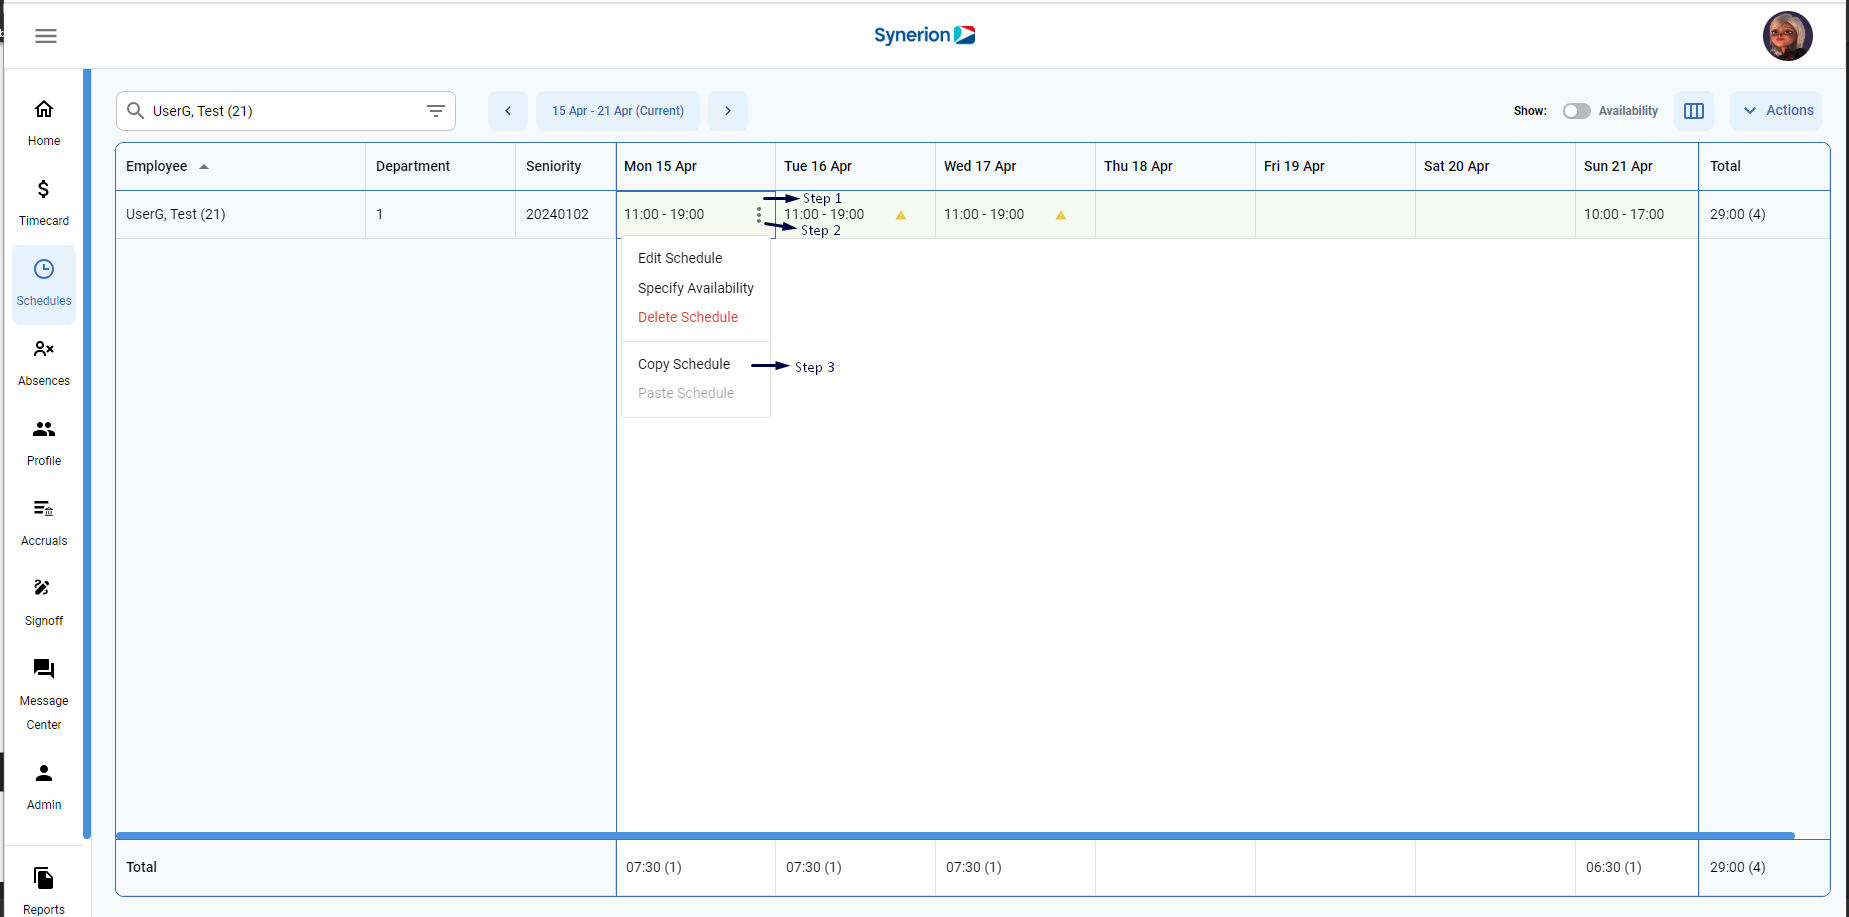Go to the previous week
The height and width of the screenshot is (917, 1849).
click(508, 111)
